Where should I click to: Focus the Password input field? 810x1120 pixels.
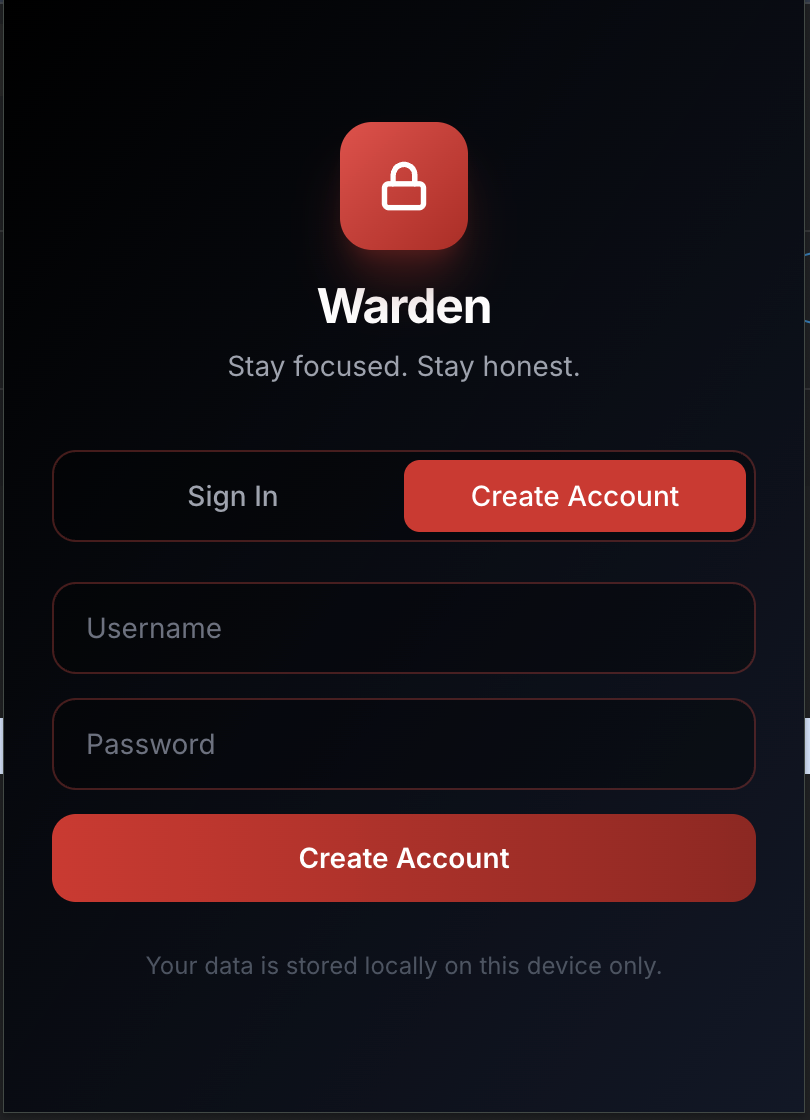404,744
